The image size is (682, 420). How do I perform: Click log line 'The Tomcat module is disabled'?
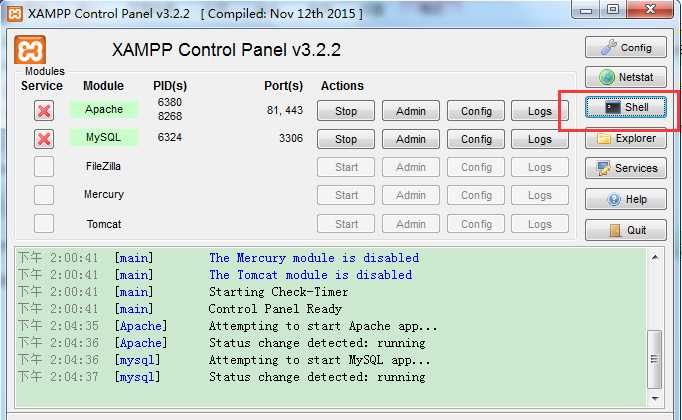pos(311,275)
